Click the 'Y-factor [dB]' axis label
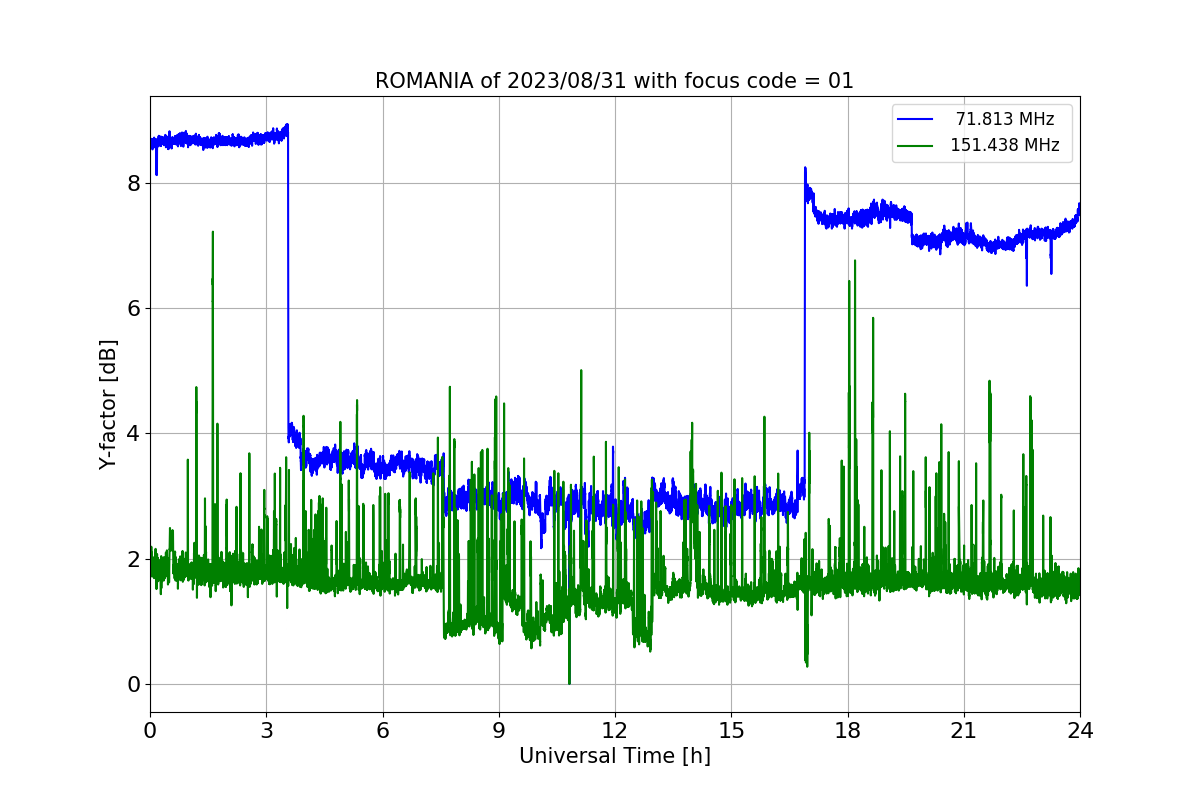The height and width of the screenshot is (800, 1200). tap(108, 404)
